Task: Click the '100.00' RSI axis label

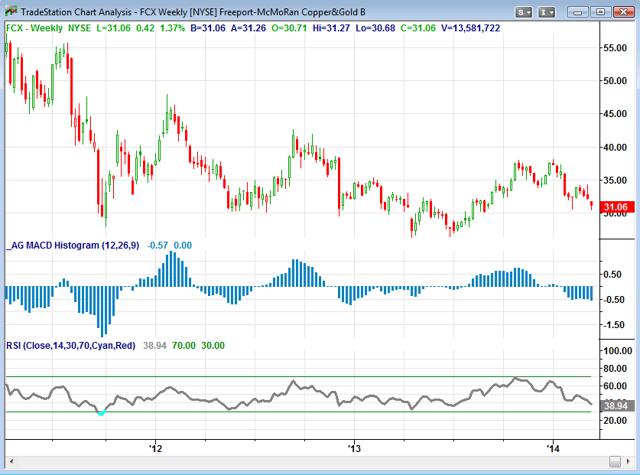Action: [x=618, y=351]
